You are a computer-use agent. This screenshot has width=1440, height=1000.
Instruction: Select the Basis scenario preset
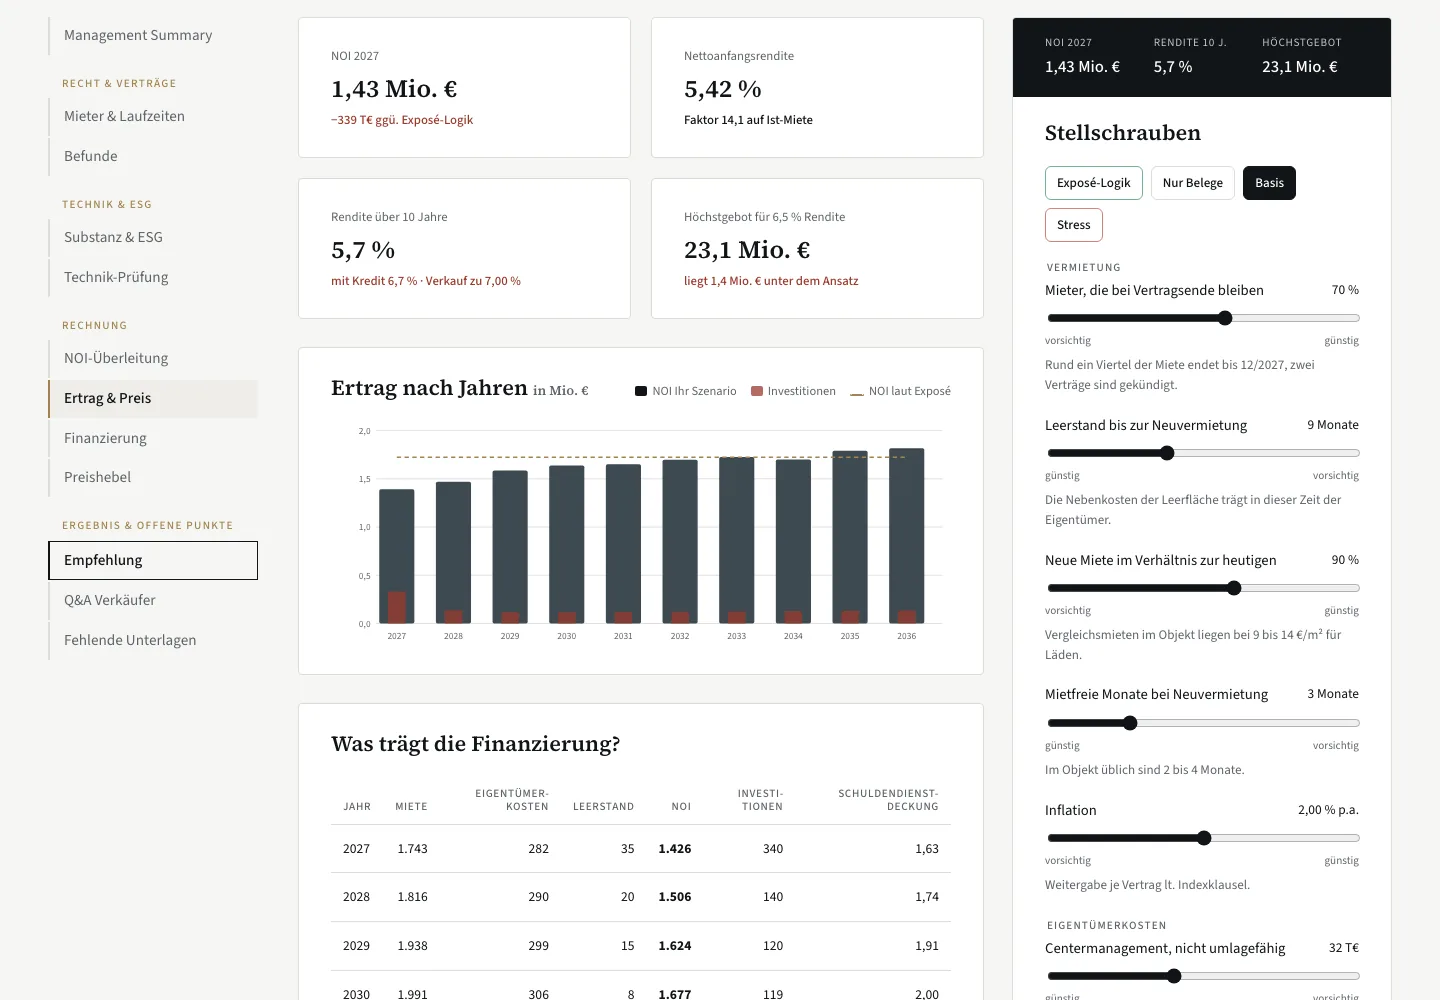tap(1269, 183)
